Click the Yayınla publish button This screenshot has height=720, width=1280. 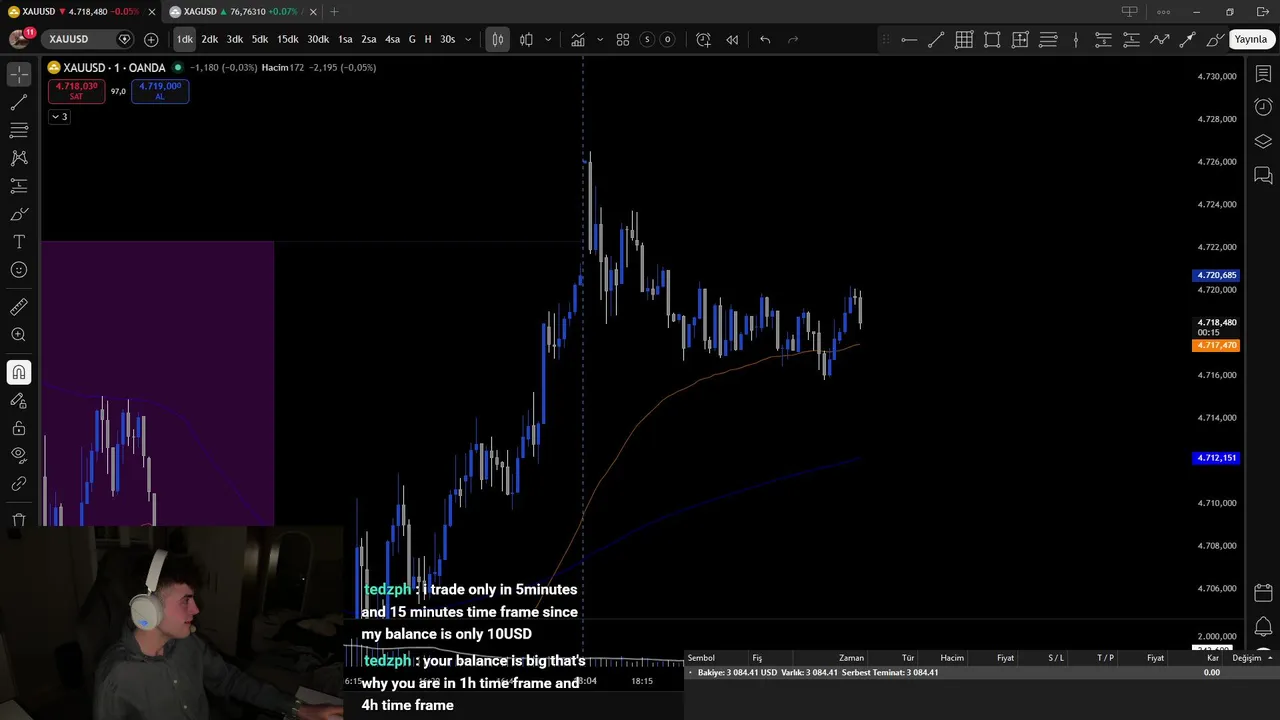pos(1250,39)
